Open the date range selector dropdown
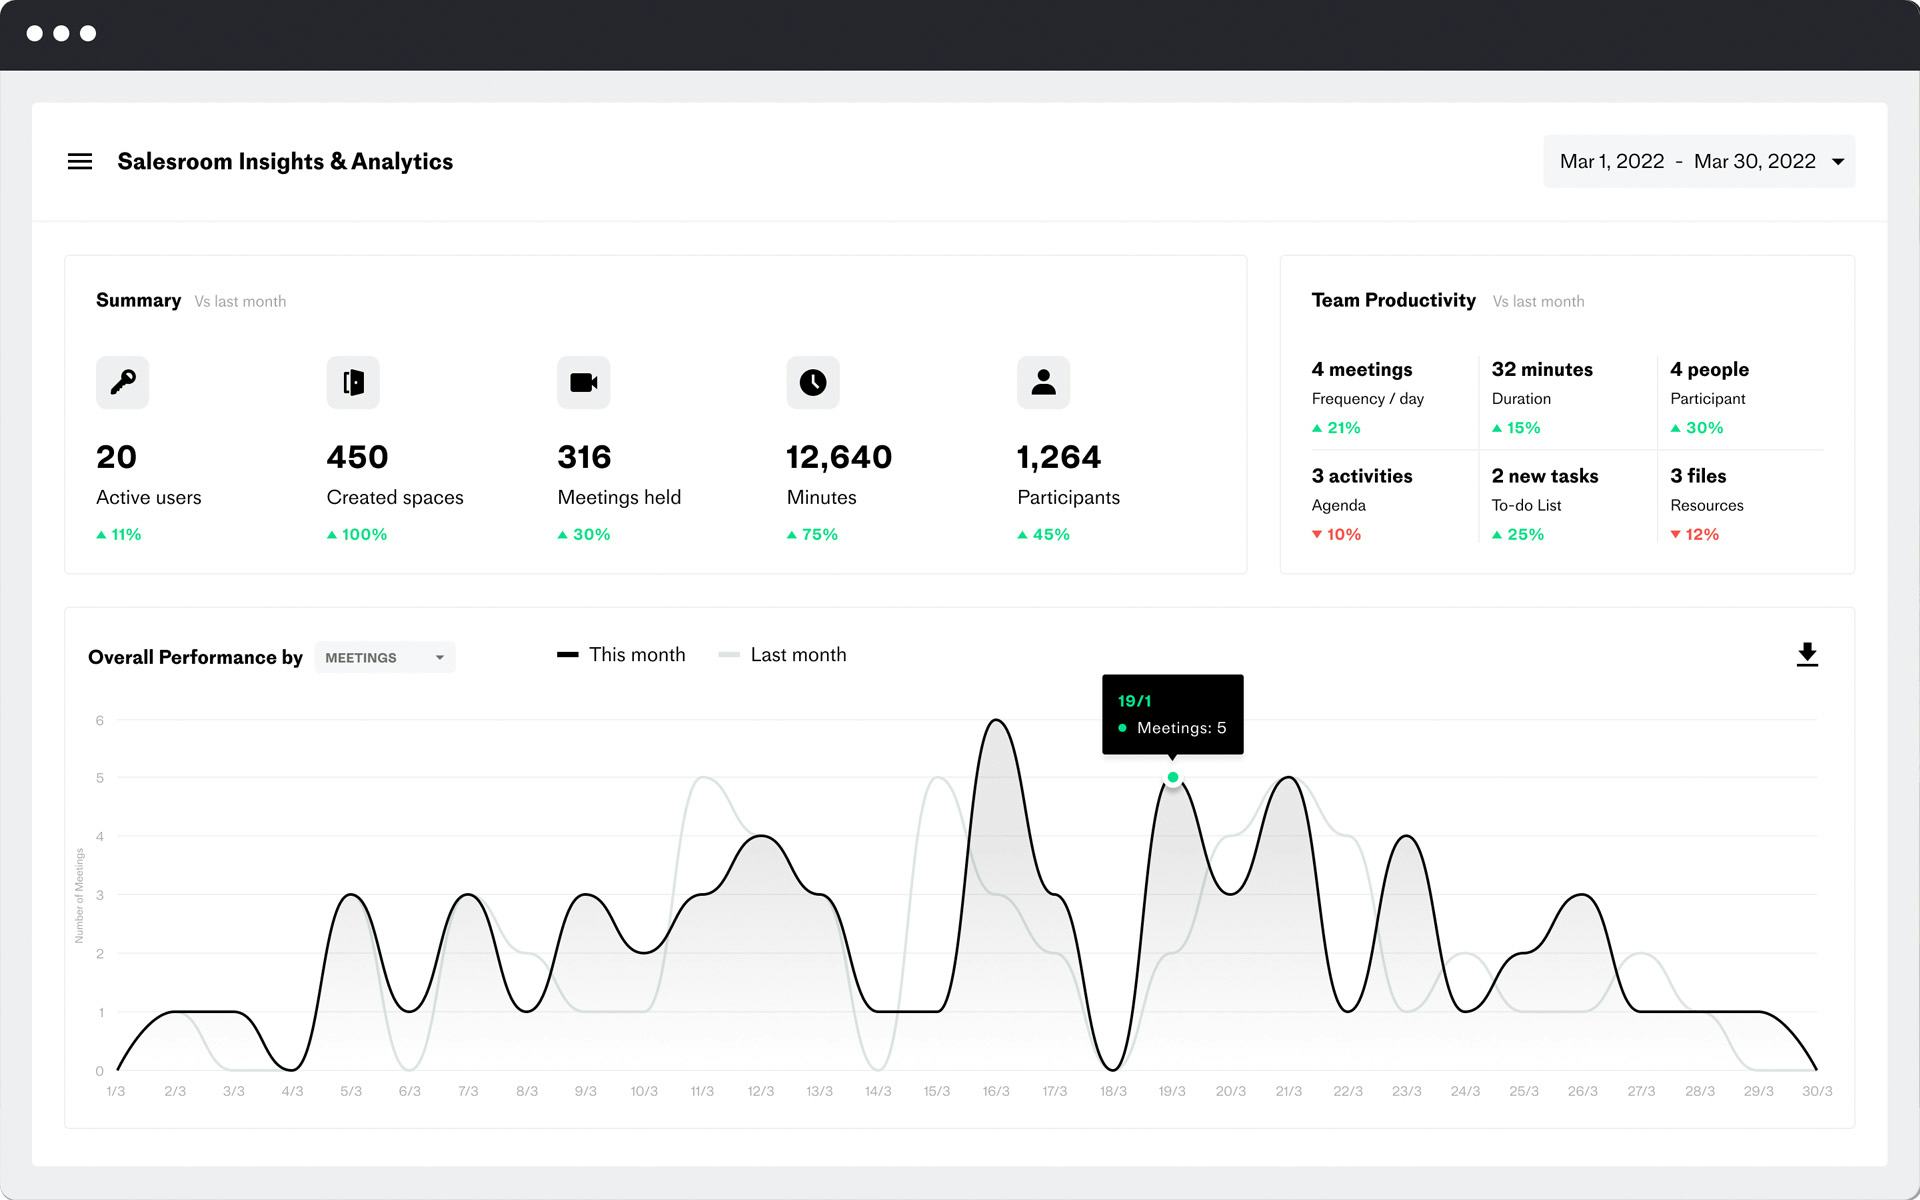Viewport: 1920px width, 1200px height. click(1698, 161)
